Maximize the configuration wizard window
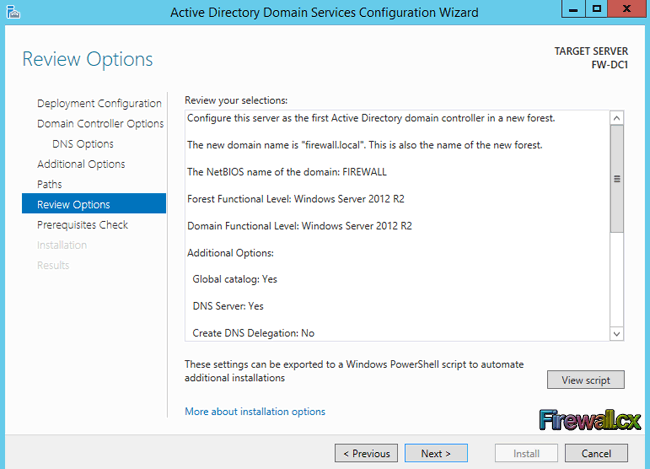This screenshot has height=469, width=650. 597,9
